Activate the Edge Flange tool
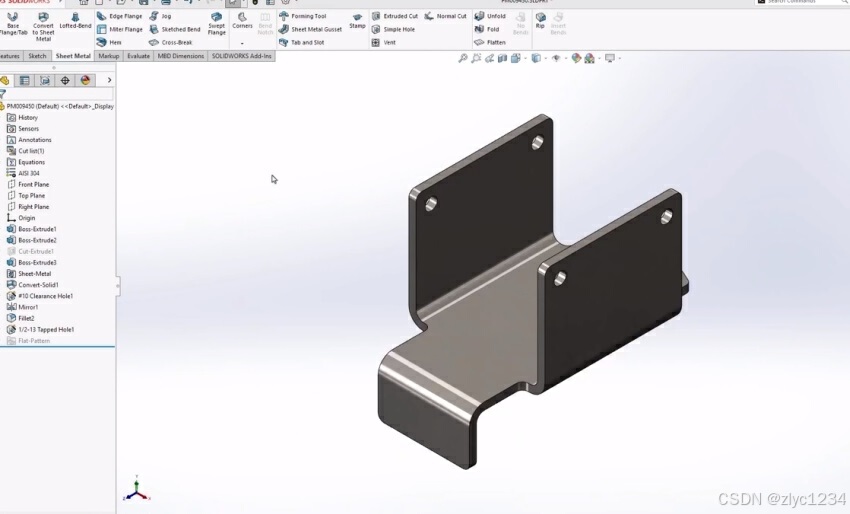The width and height of the screenshot is (850, 514). pyautogui.click(x=119, y=16)
